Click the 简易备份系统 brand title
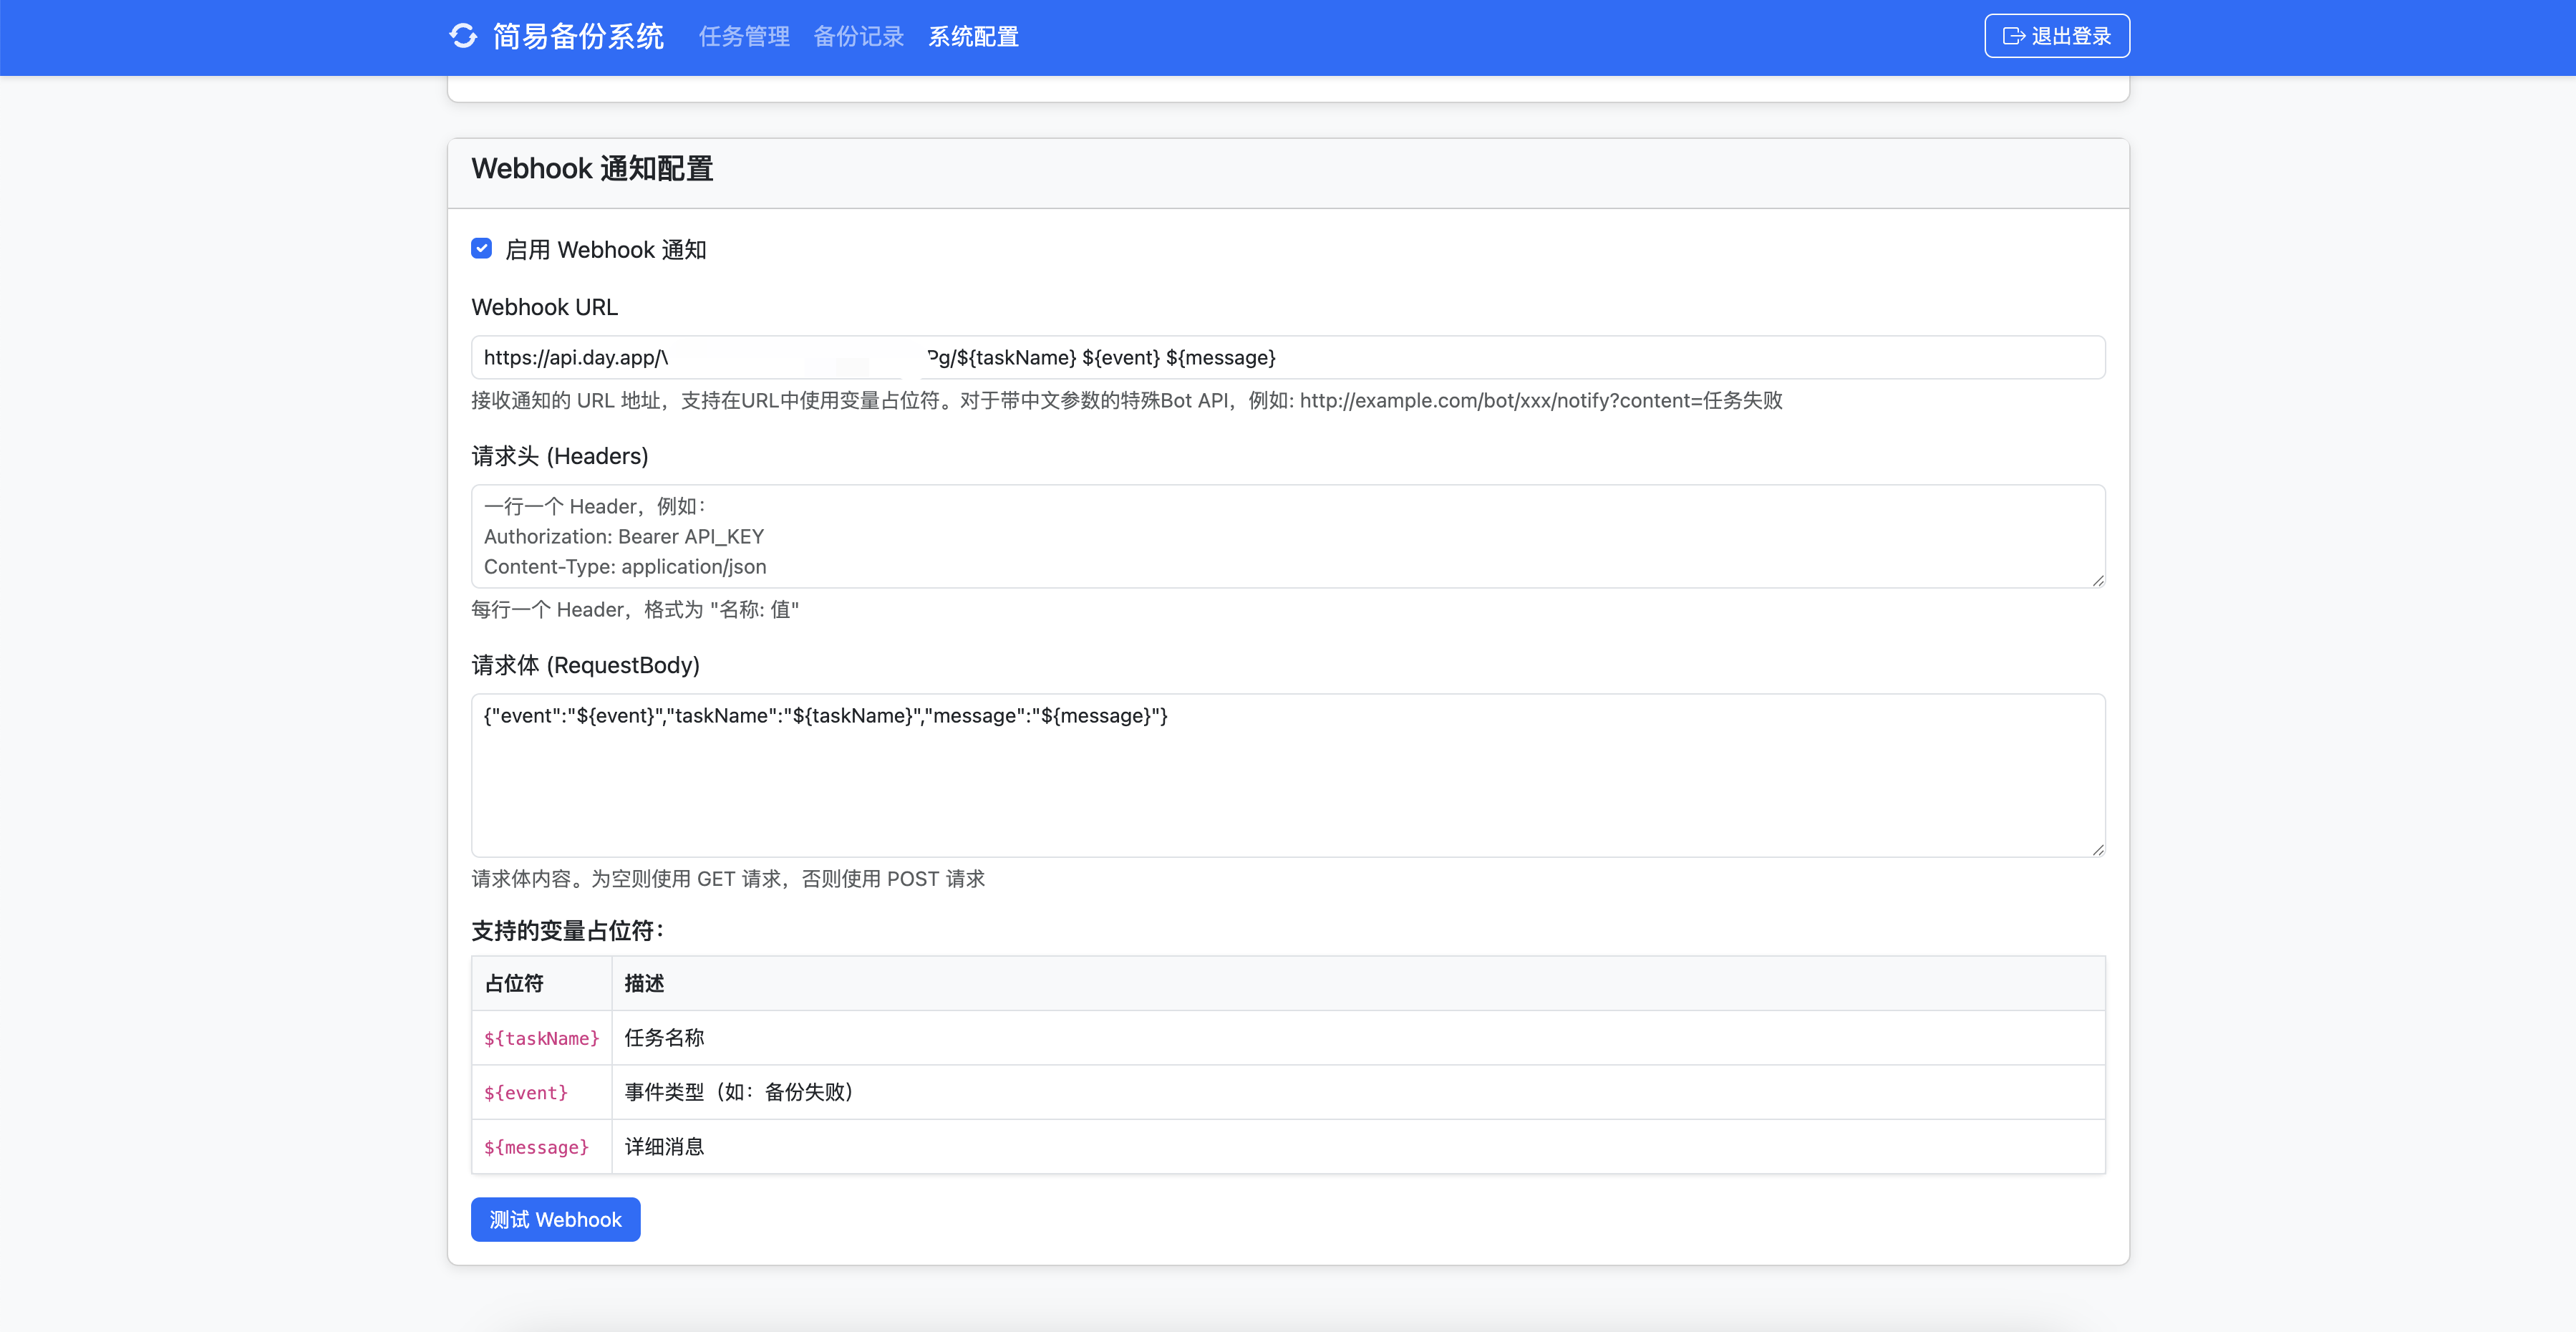This screenshot has height=1332, width=2576. coord(578,37)
